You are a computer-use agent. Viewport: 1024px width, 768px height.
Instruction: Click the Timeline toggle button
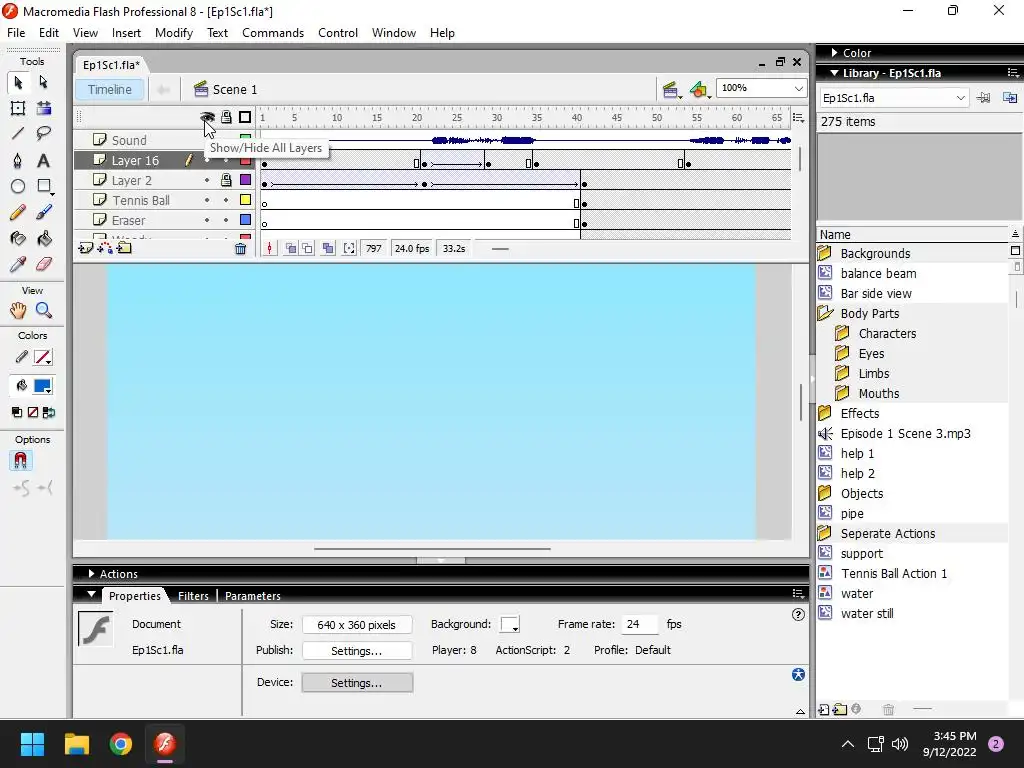point(110,89)
